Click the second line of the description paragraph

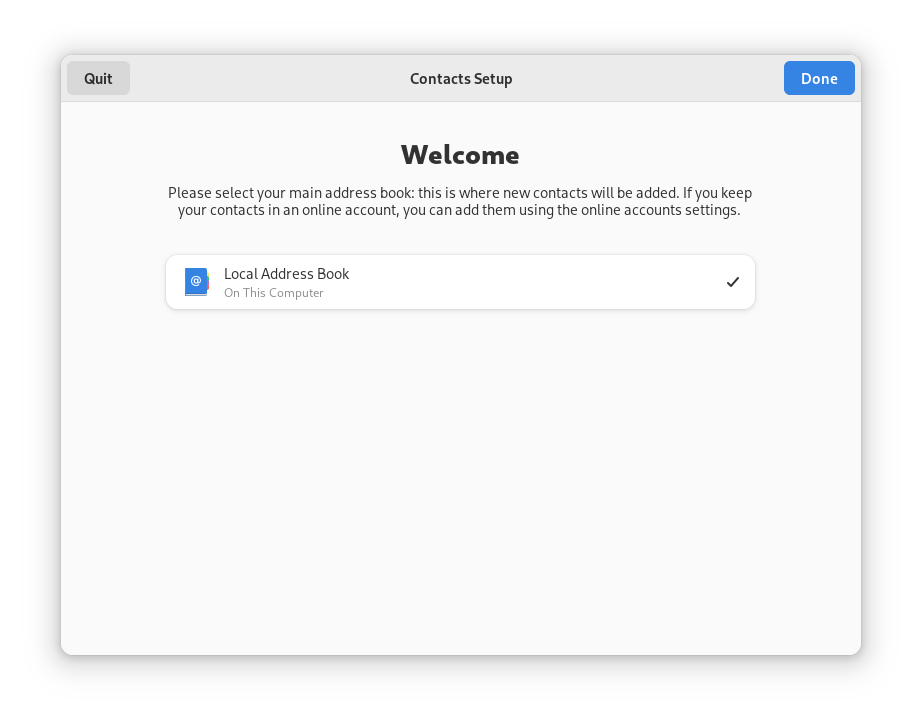click(459, 210)
